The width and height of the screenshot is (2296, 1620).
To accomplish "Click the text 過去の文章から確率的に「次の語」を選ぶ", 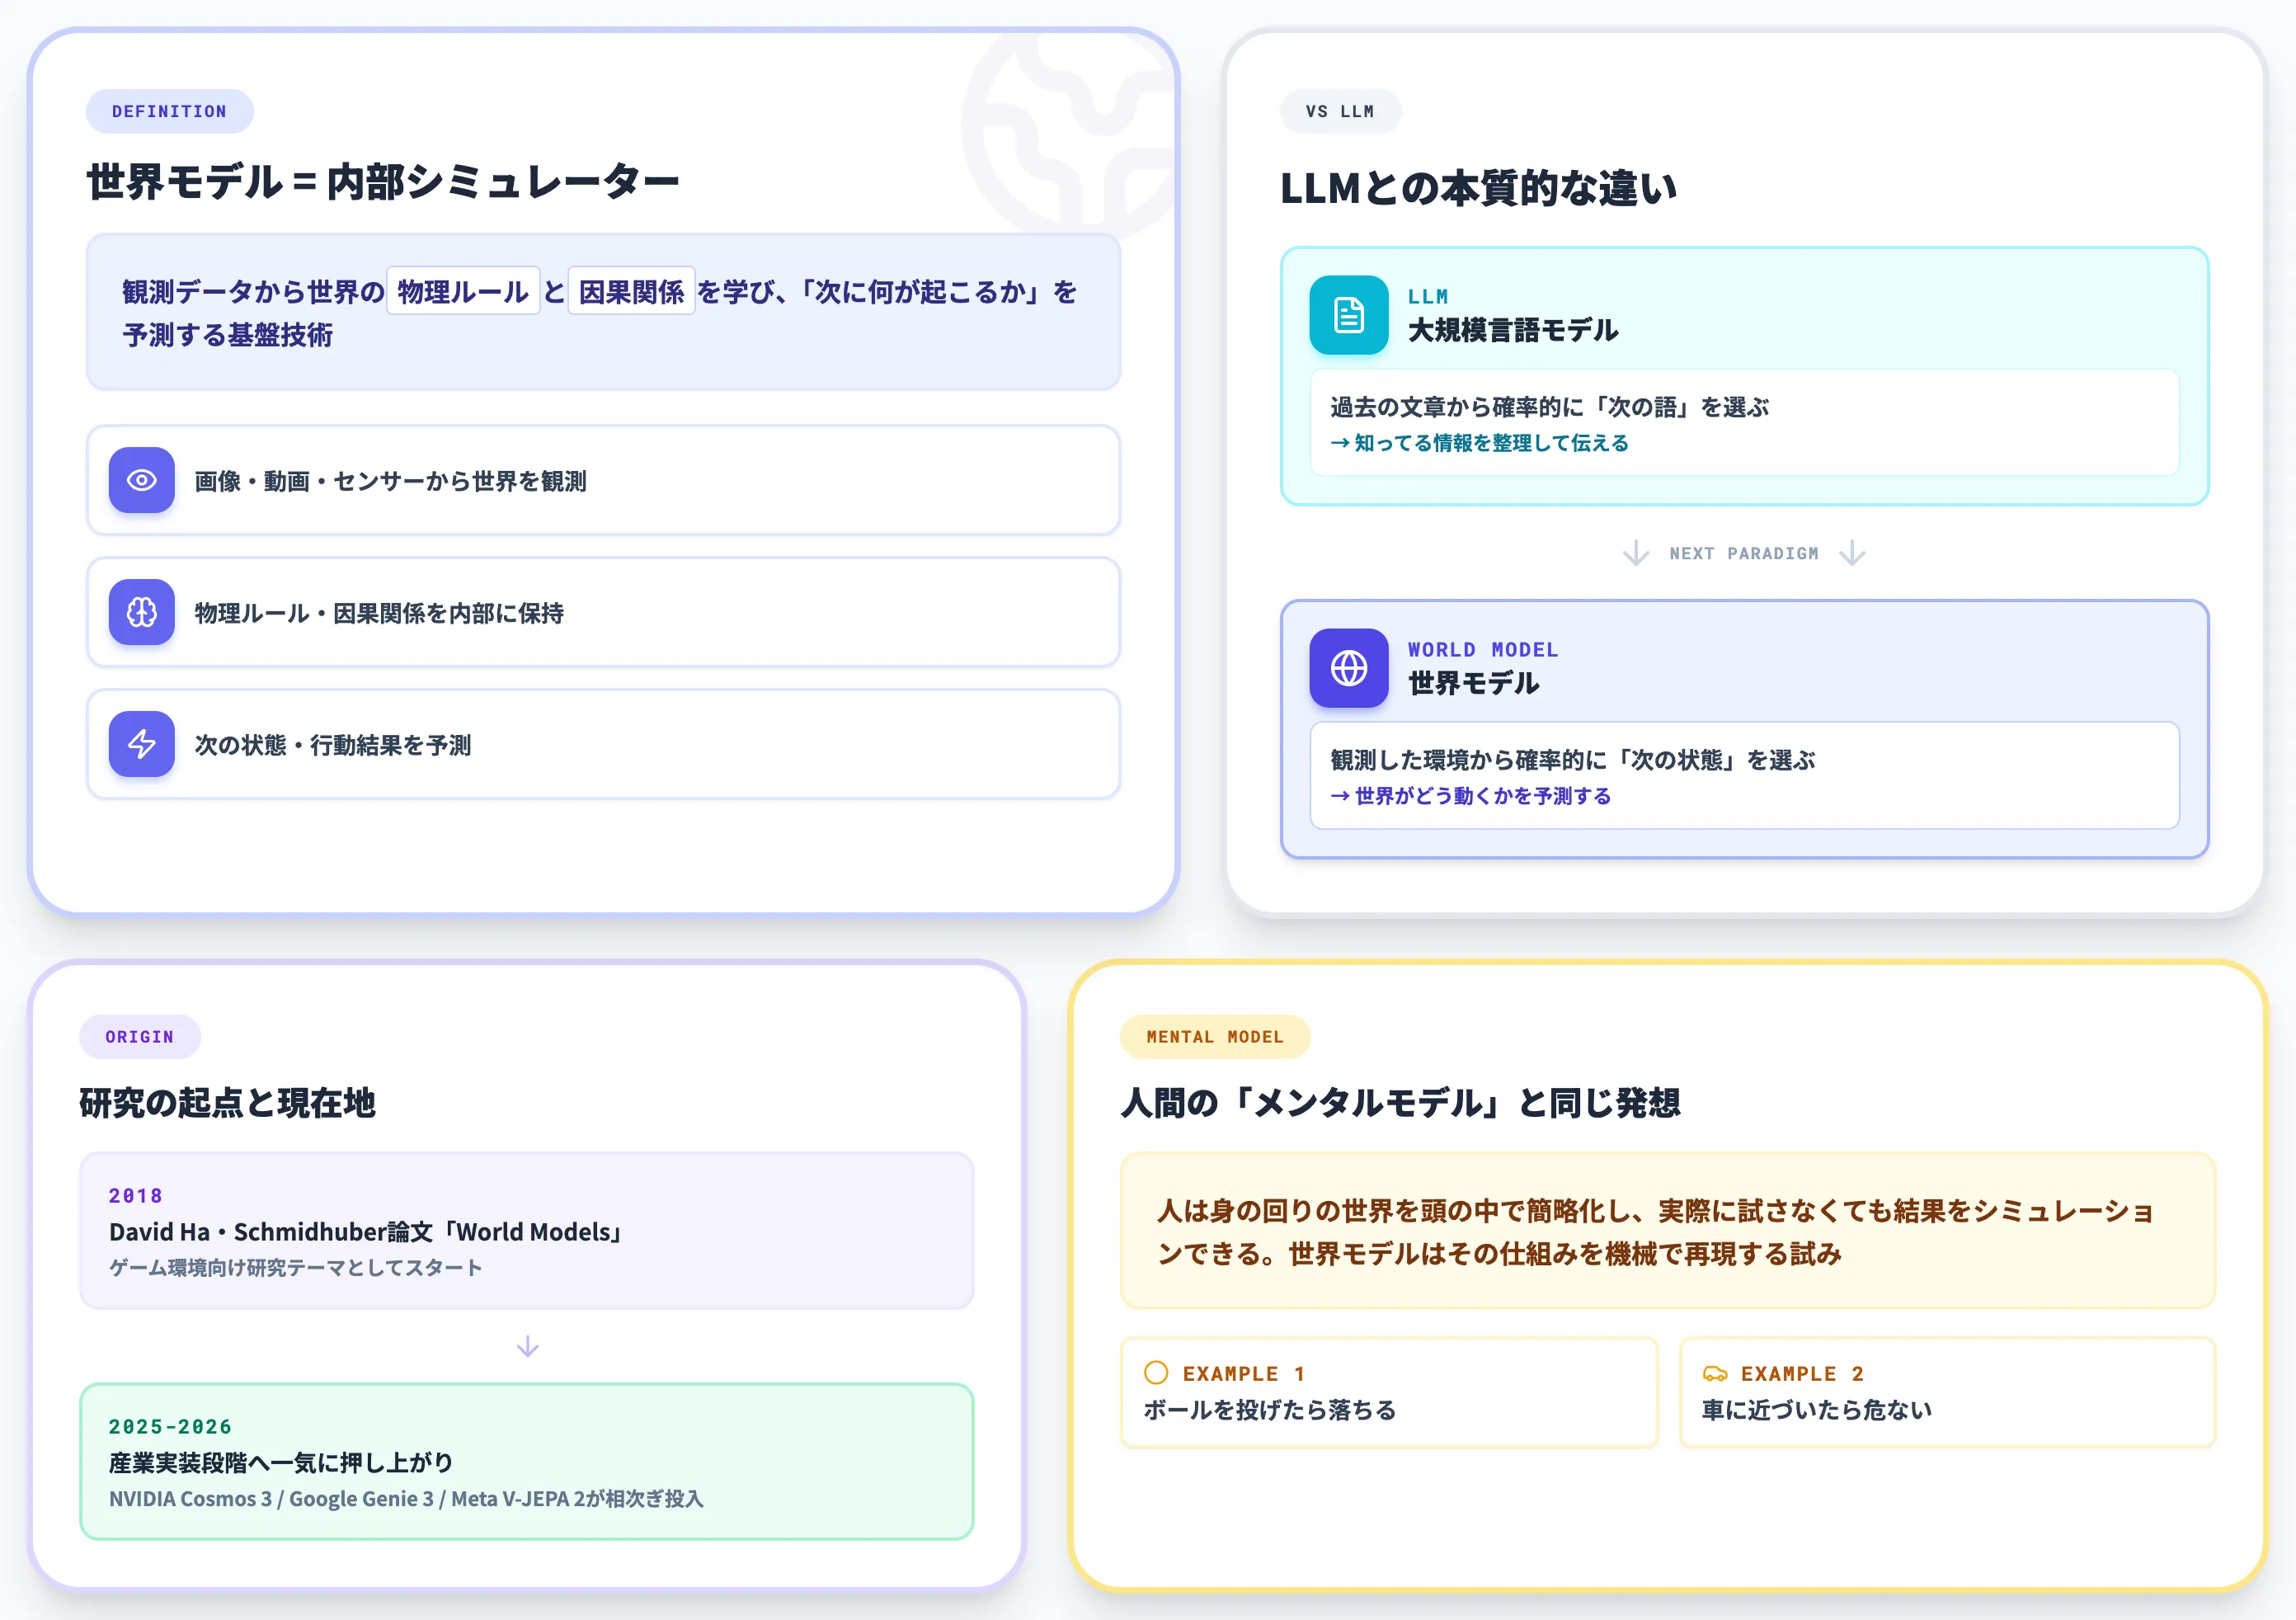I will 1549,407.
